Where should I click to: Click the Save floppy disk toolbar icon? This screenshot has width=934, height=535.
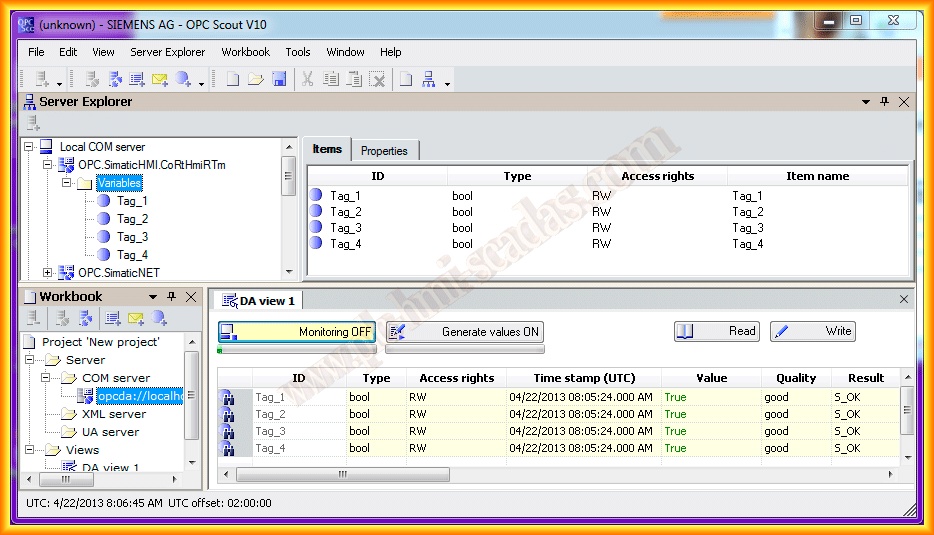279,79
